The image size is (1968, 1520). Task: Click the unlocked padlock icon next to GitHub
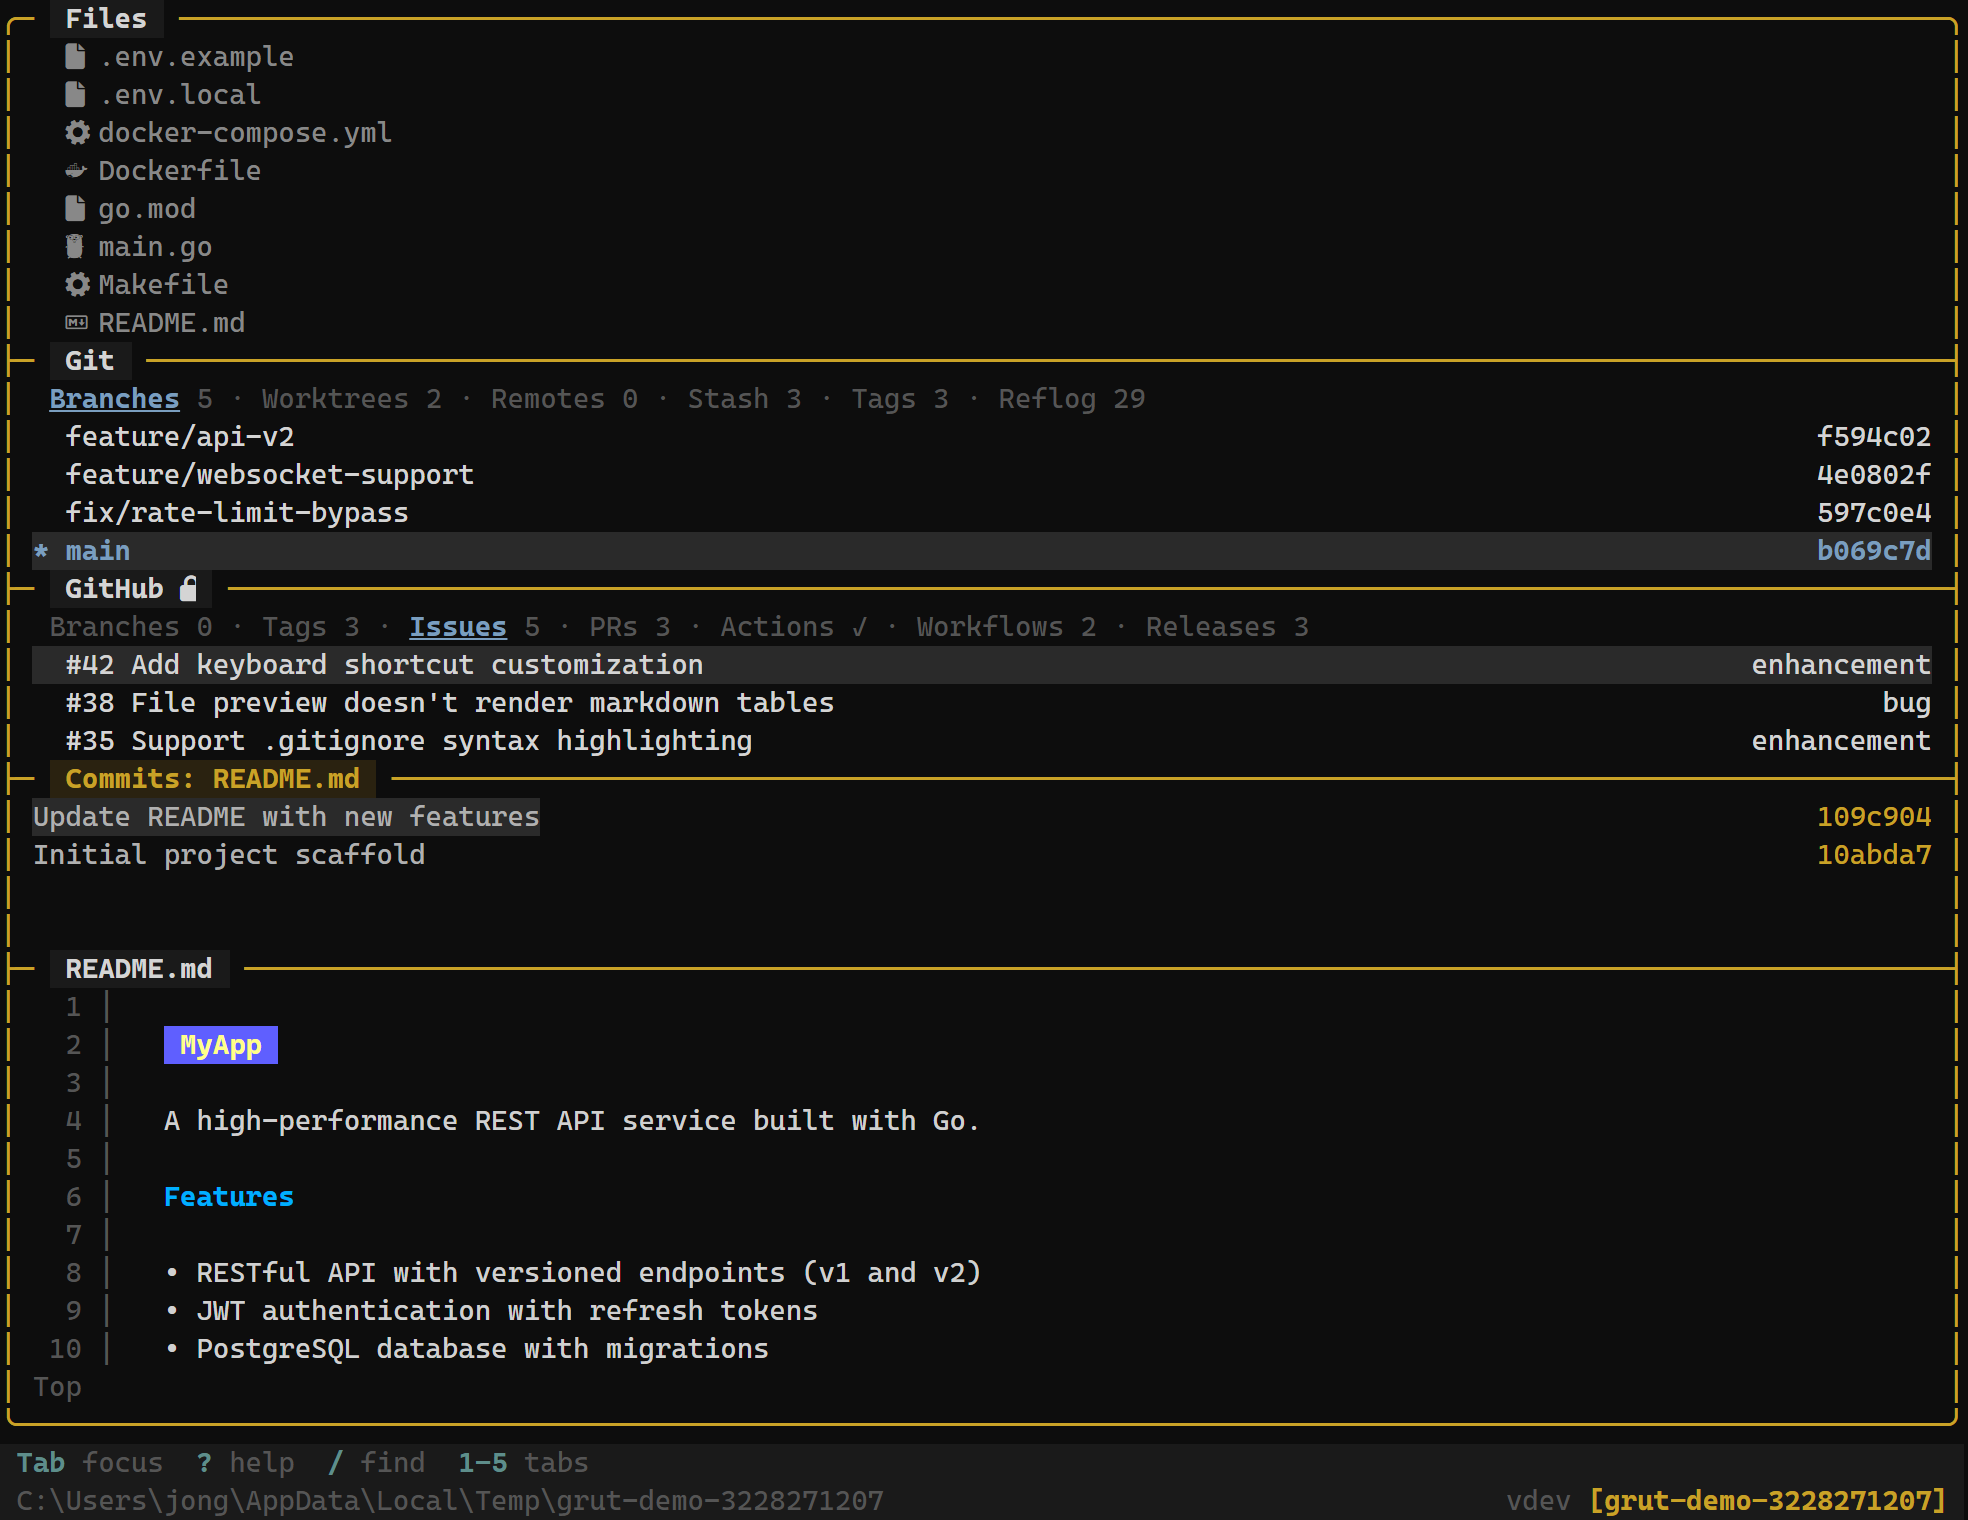188,588
